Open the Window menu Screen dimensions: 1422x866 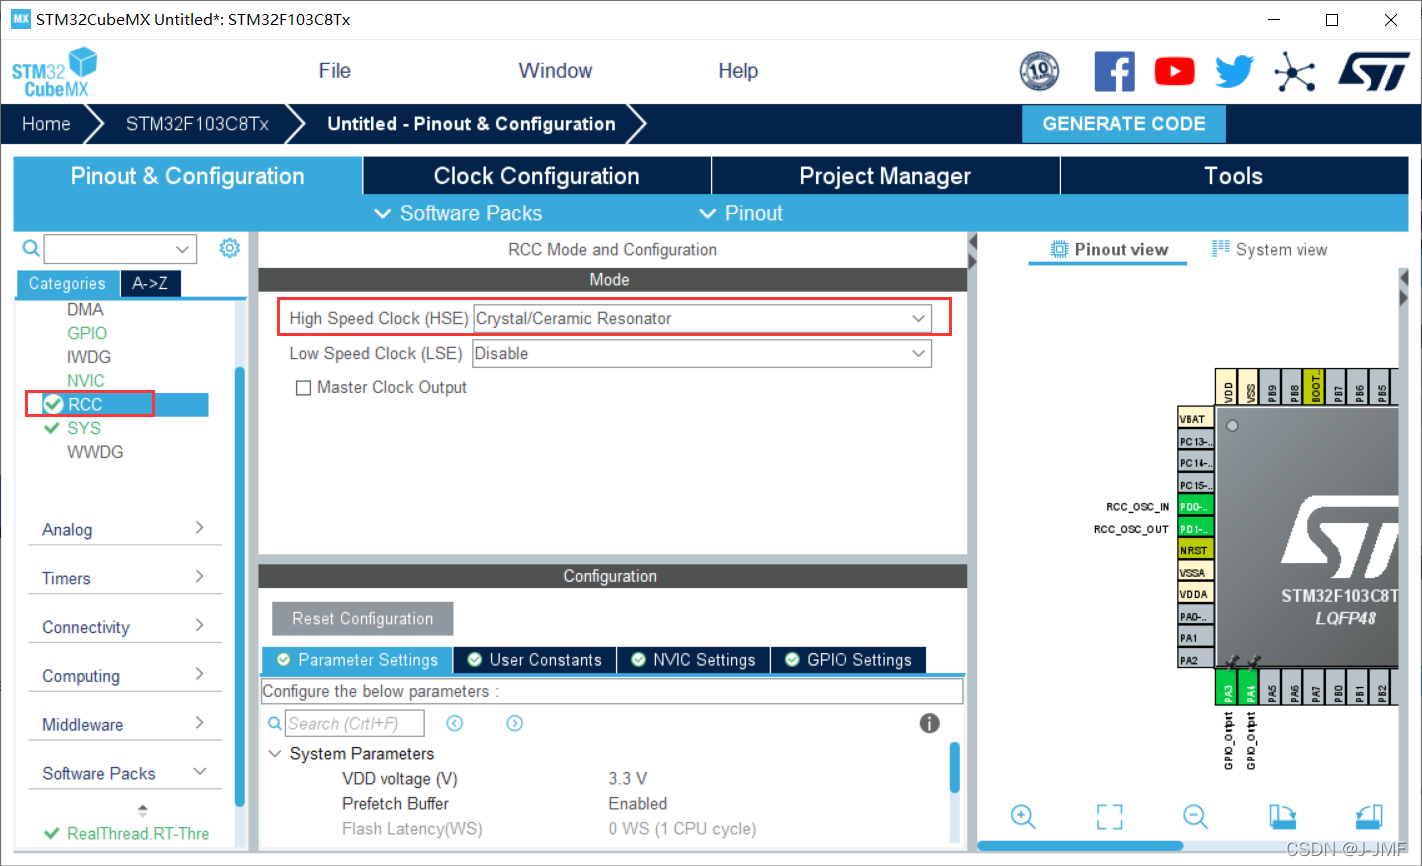tap(555, 71)
